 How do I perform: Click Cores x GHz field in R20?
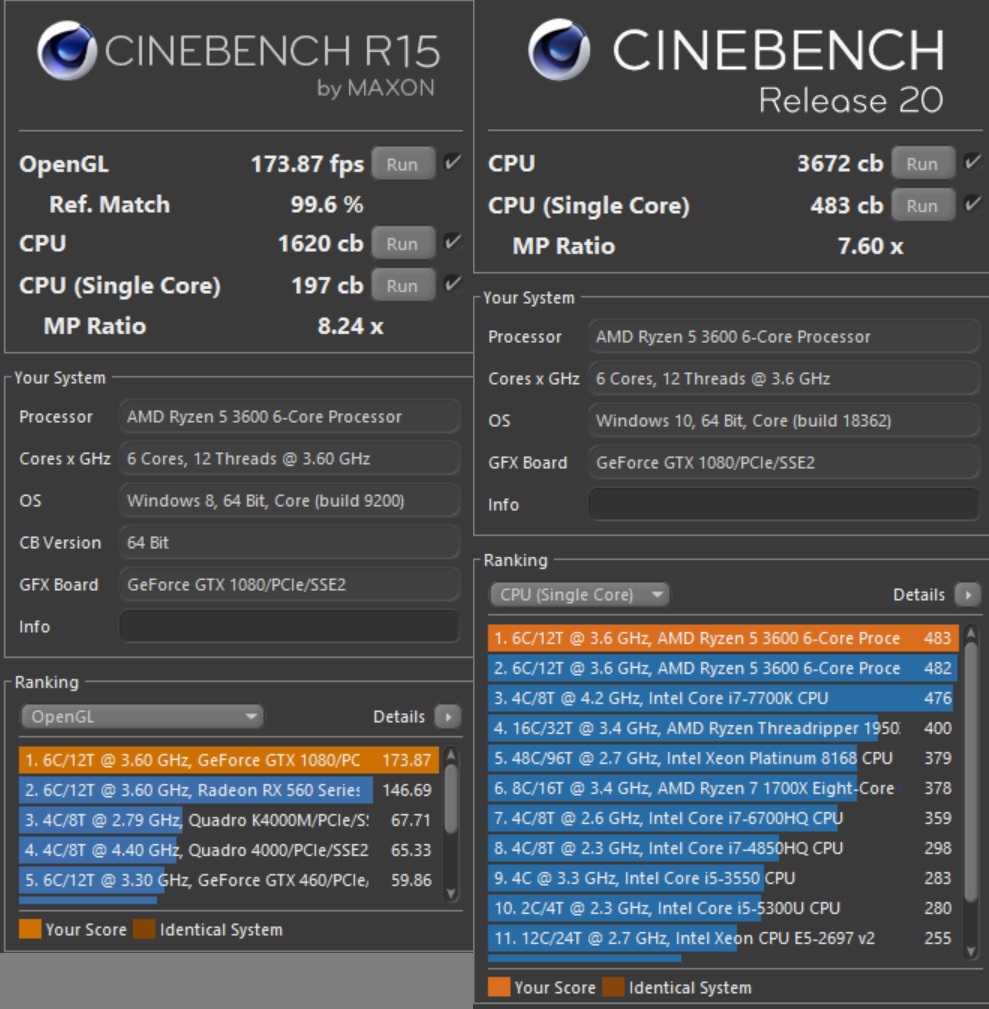point(784,378)
